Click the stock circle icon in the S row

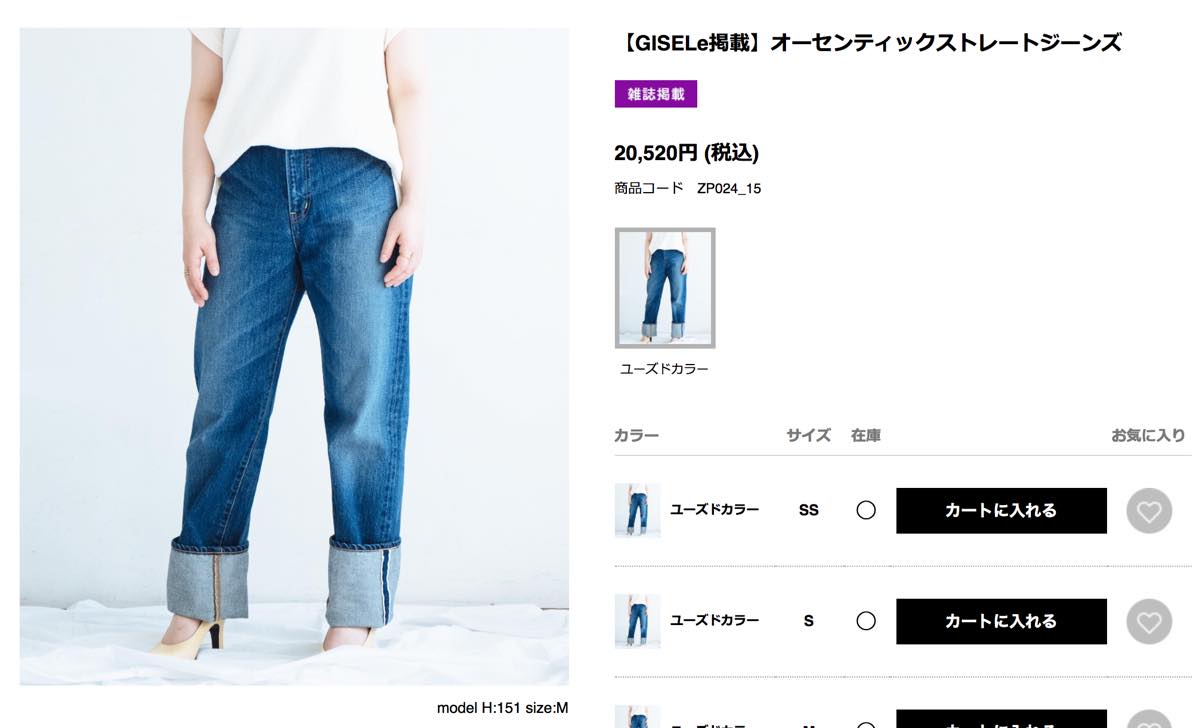coord(866,621)
